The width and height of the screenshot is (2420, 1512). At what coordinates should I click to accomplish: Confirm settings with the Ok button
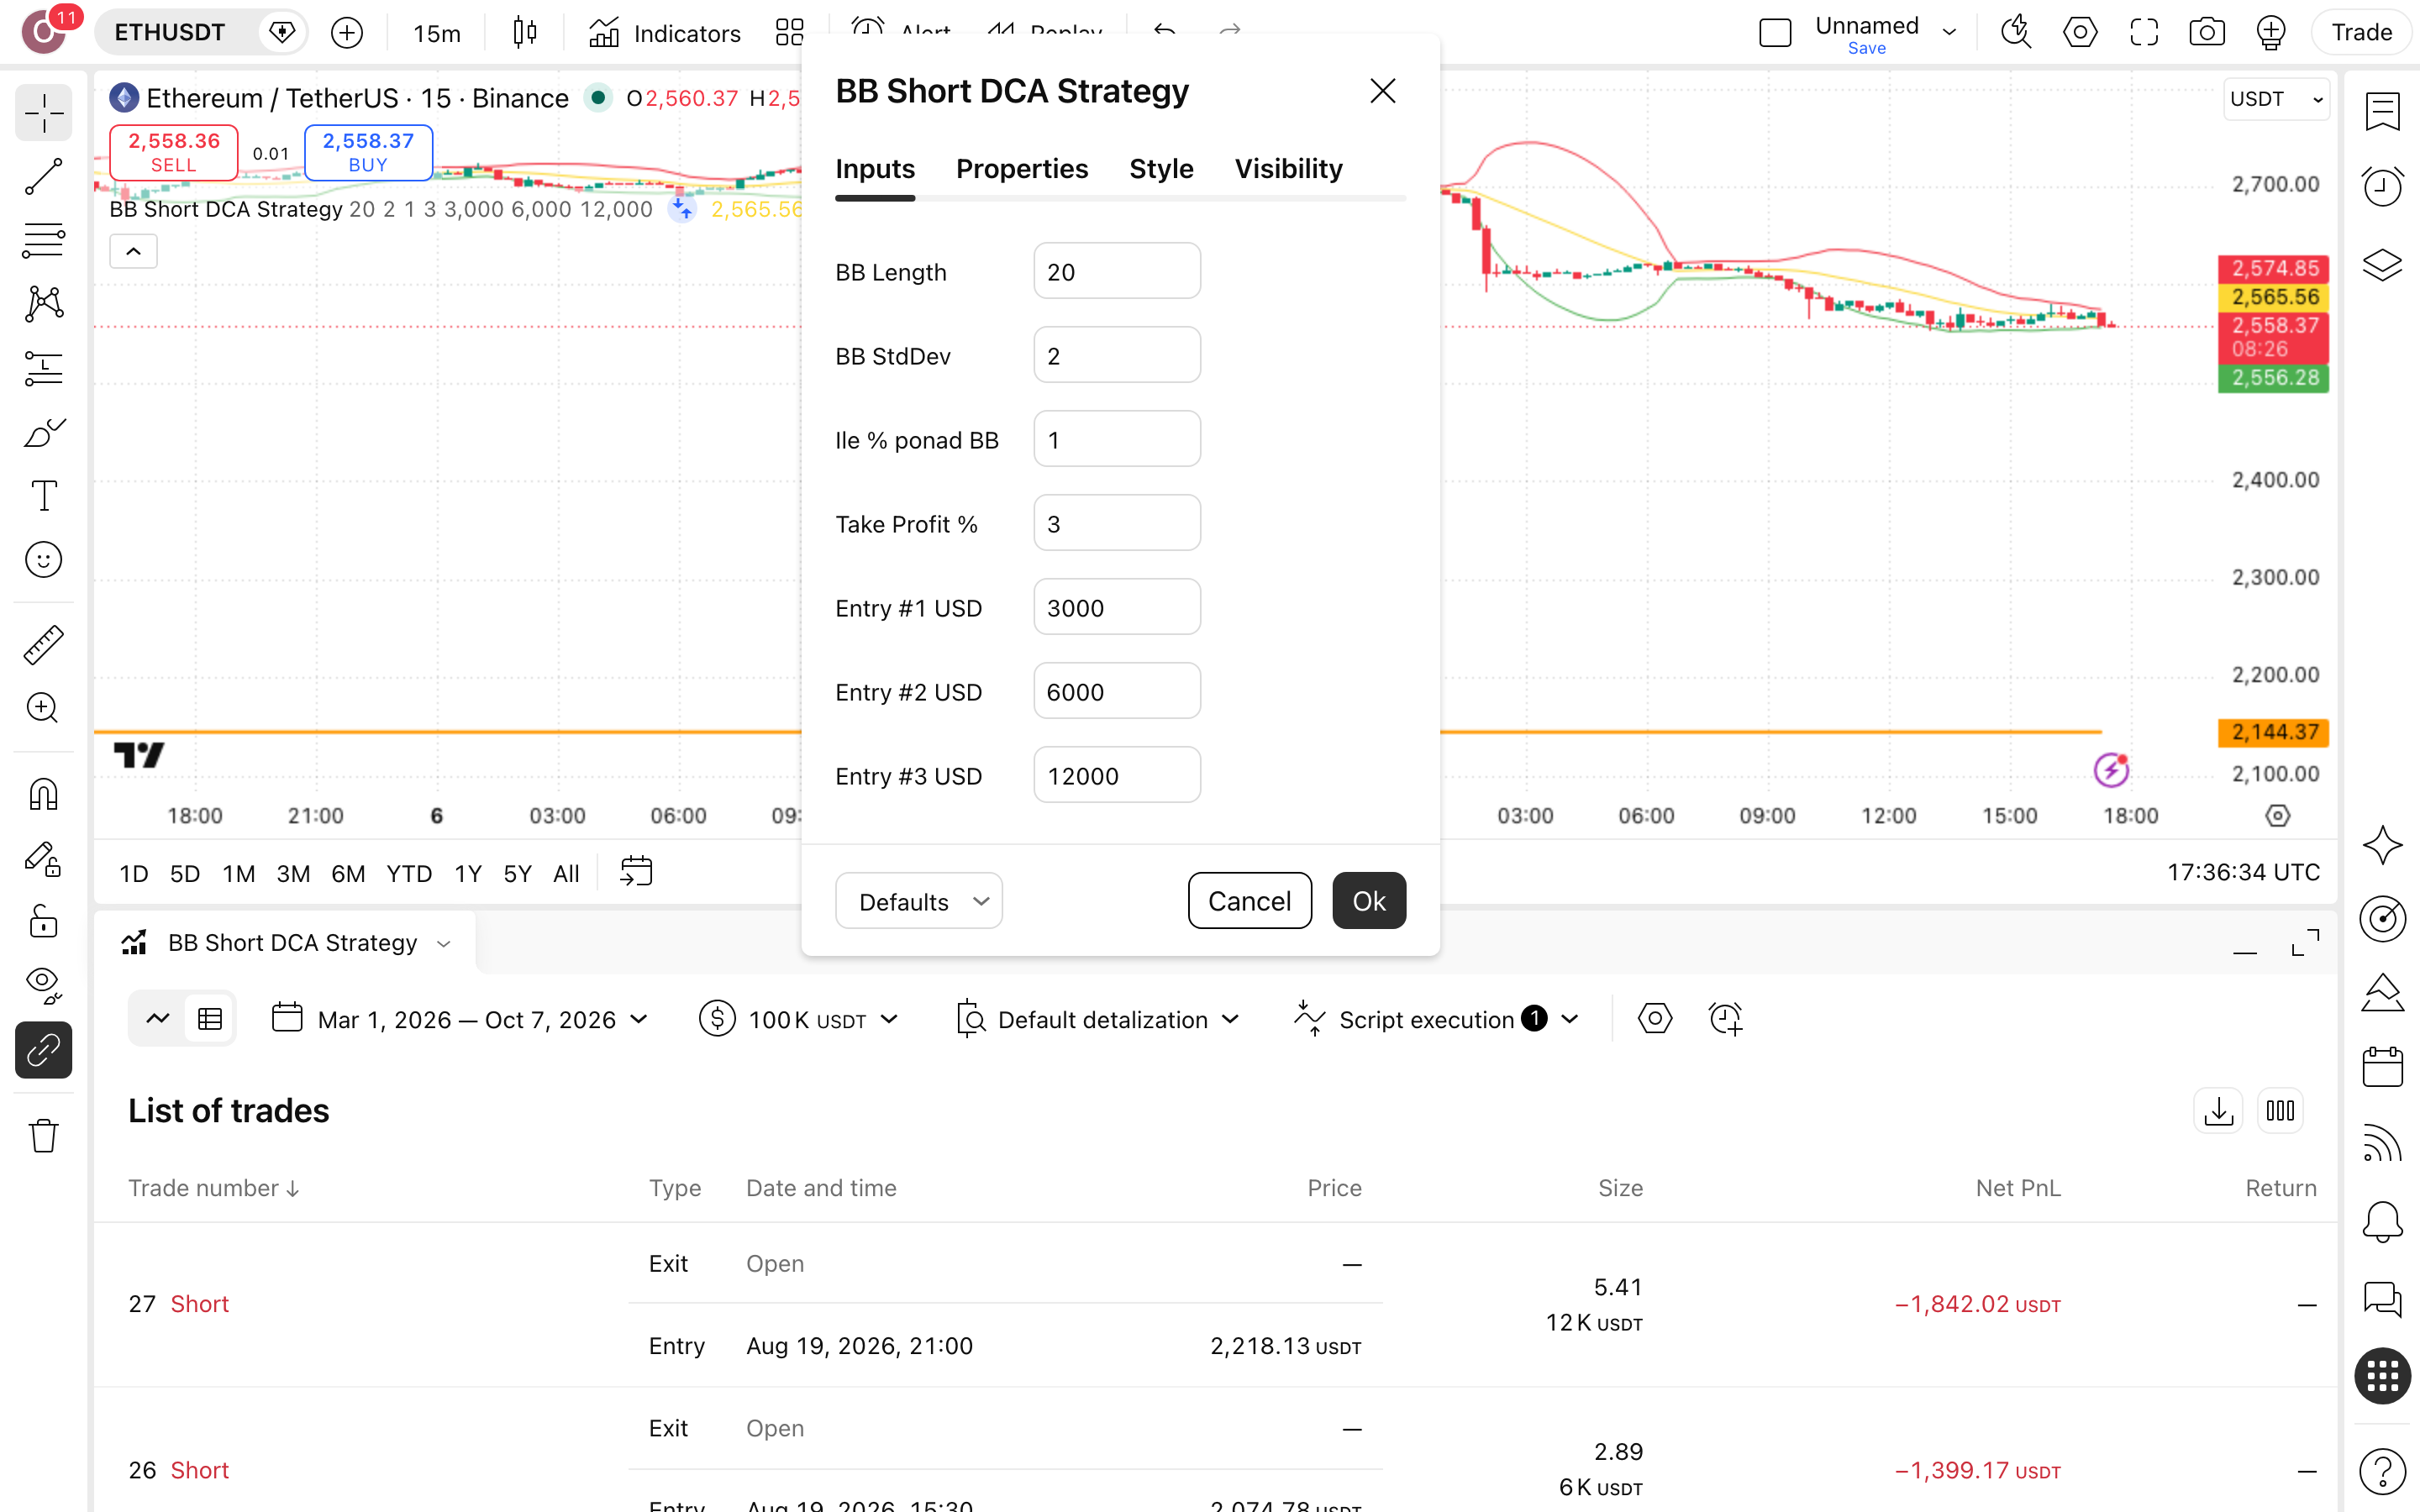coord(1369,901)
